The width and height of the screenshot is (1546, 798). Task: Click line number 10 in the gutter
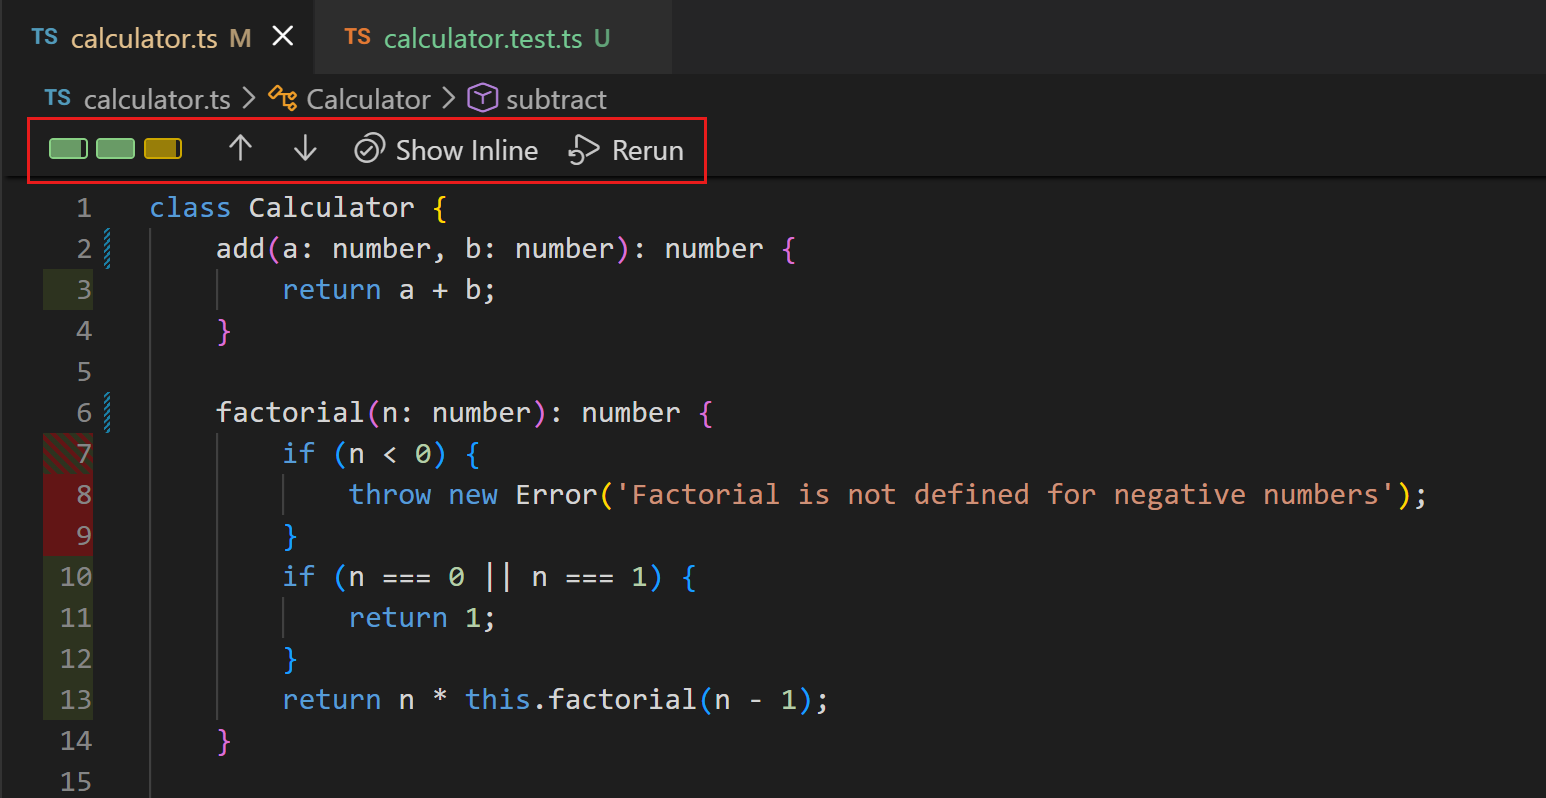pos(75,576)
